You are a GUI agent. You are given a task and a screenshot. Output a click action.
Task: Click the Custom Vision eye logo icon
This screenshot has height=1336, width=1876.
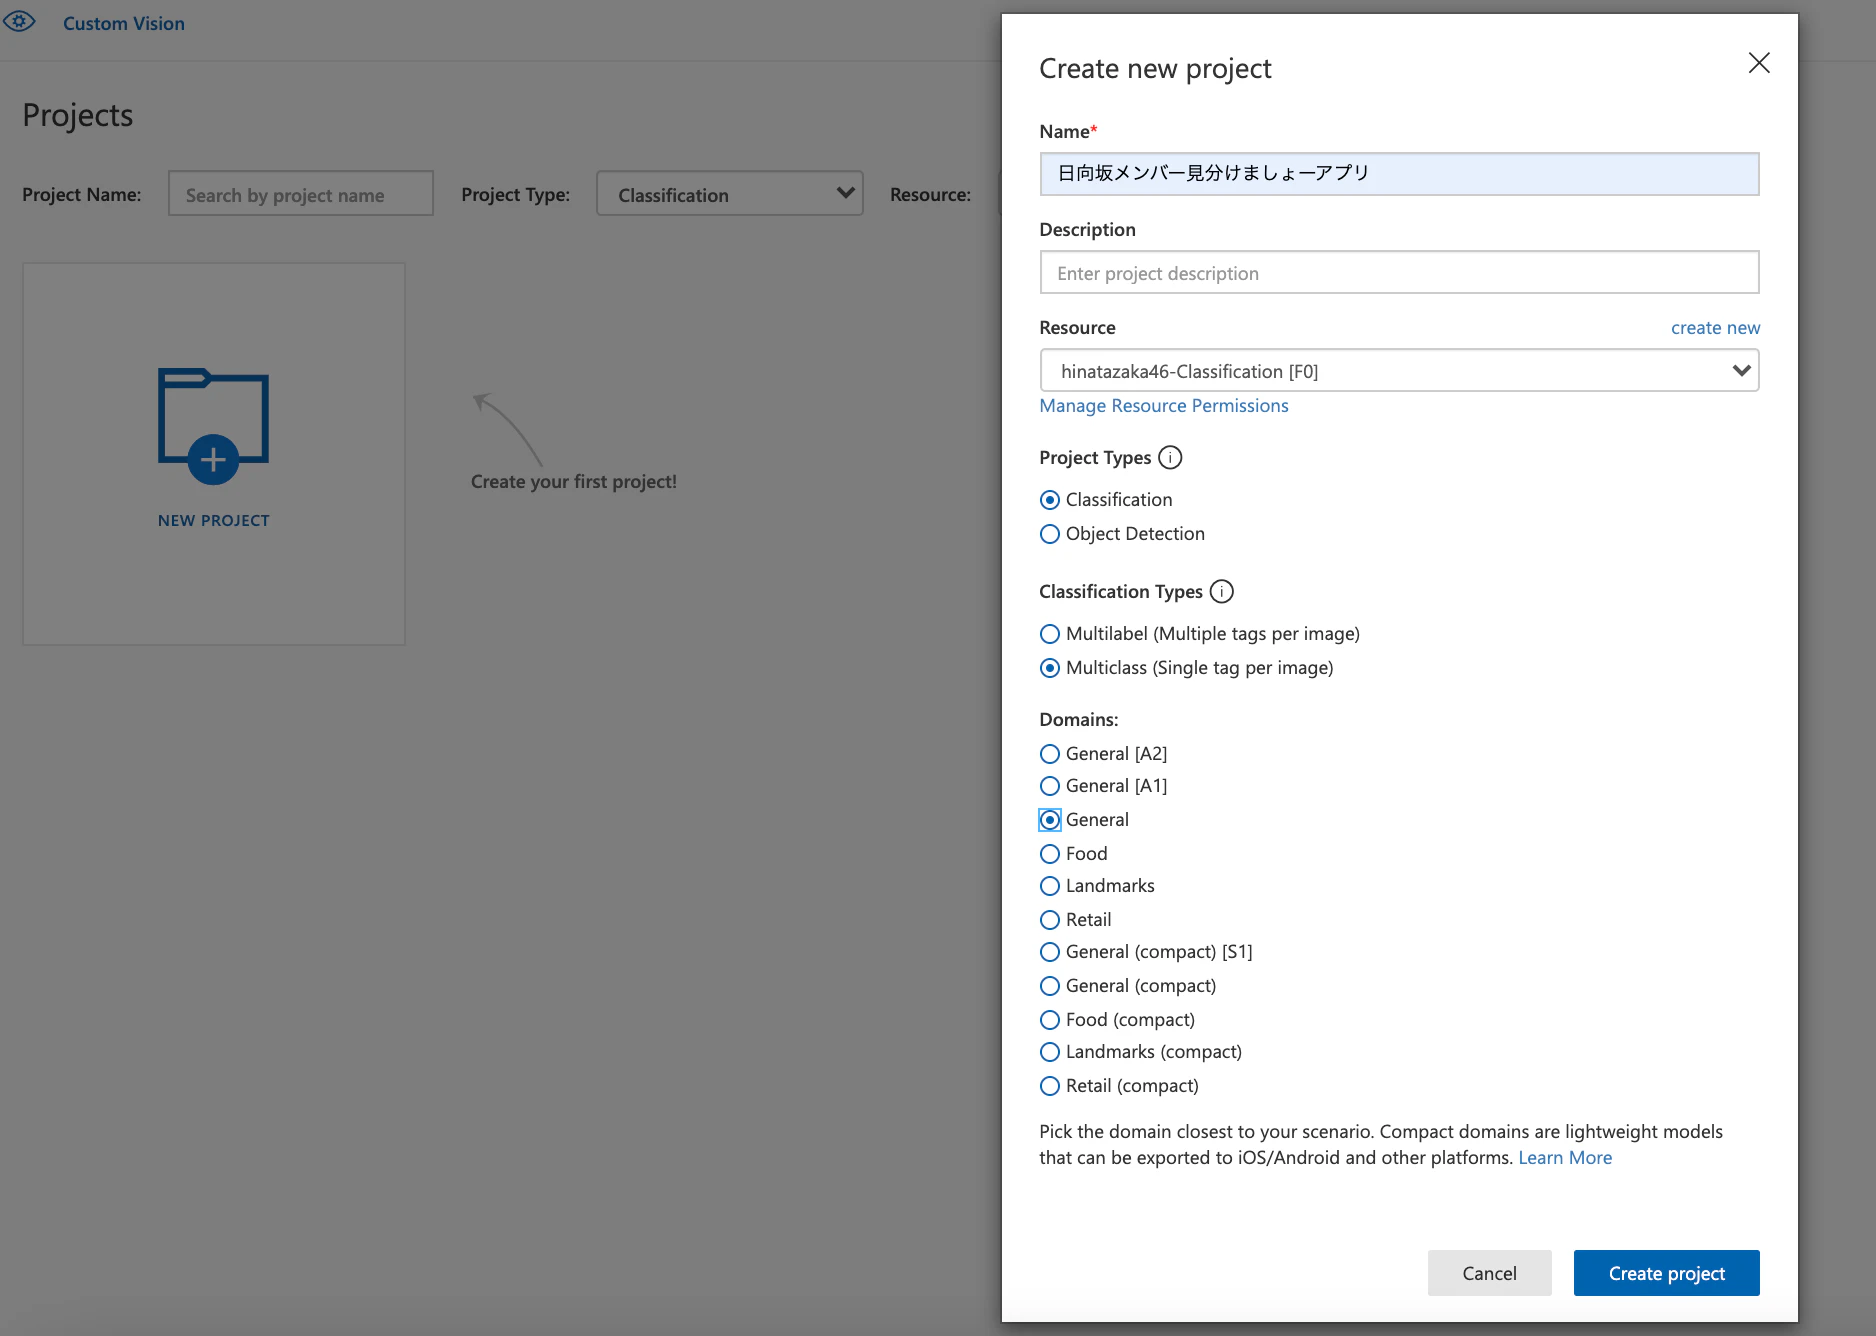click(x=20, y=22)
